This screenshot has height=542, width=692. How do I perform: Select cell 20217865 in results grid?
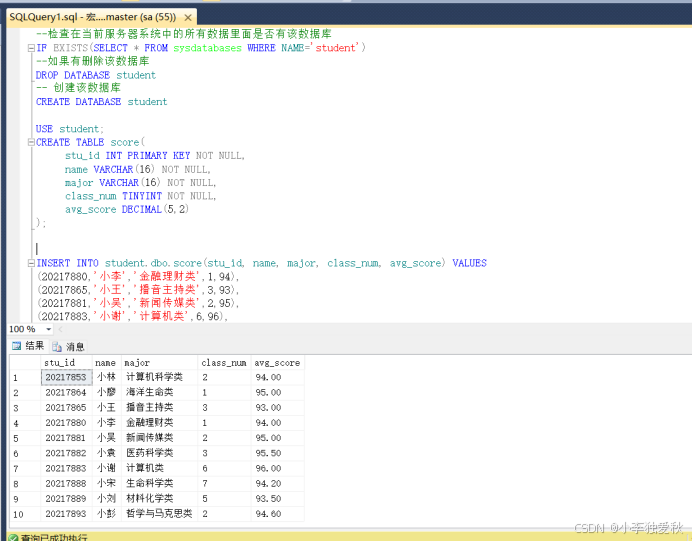point(66,407)
